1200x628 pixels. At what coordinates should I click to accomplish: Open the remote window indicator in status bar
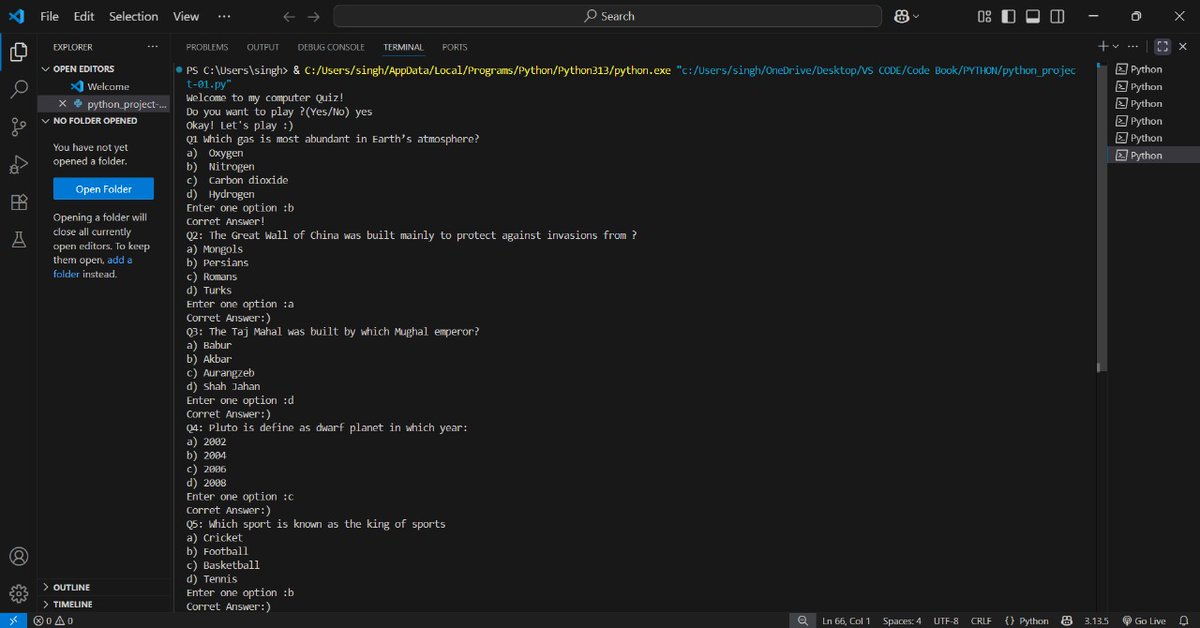coord(13,620)
